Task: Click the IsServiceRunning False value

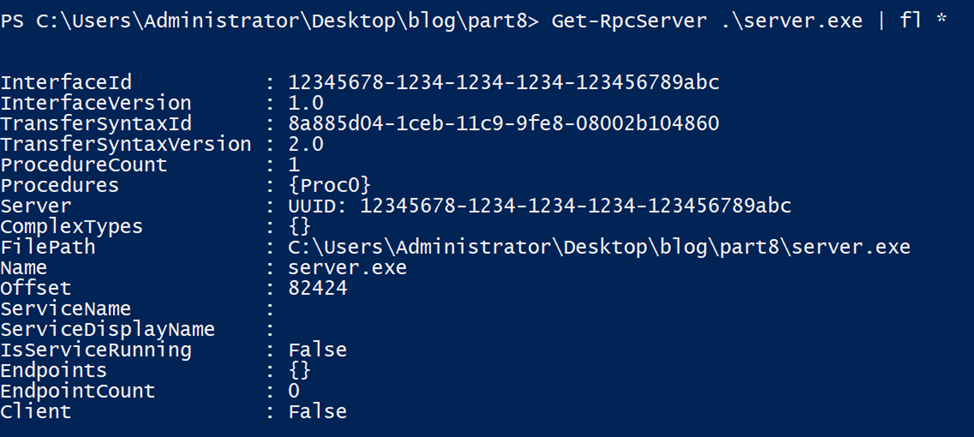Action: click(x=317, y=350)
